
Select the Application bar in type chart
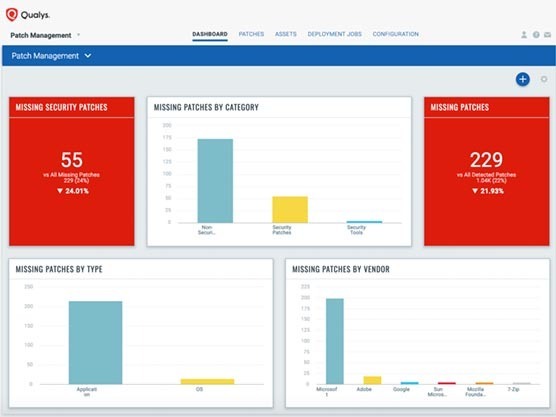[x=95, y=343]
